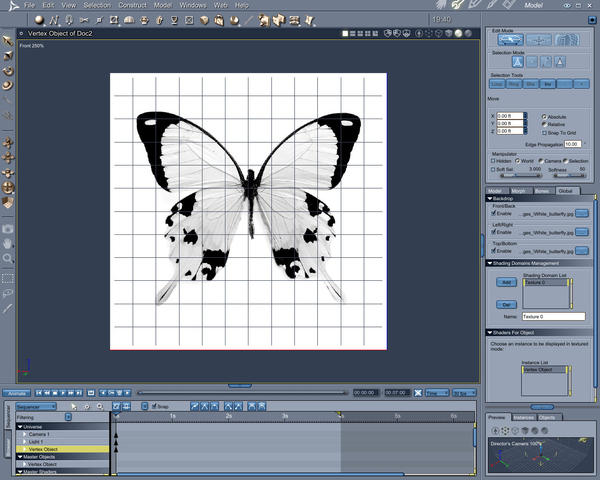Select the lasso selection tool on left sidebar
Viewport: 600px width, 480px height.
(8, 293)
